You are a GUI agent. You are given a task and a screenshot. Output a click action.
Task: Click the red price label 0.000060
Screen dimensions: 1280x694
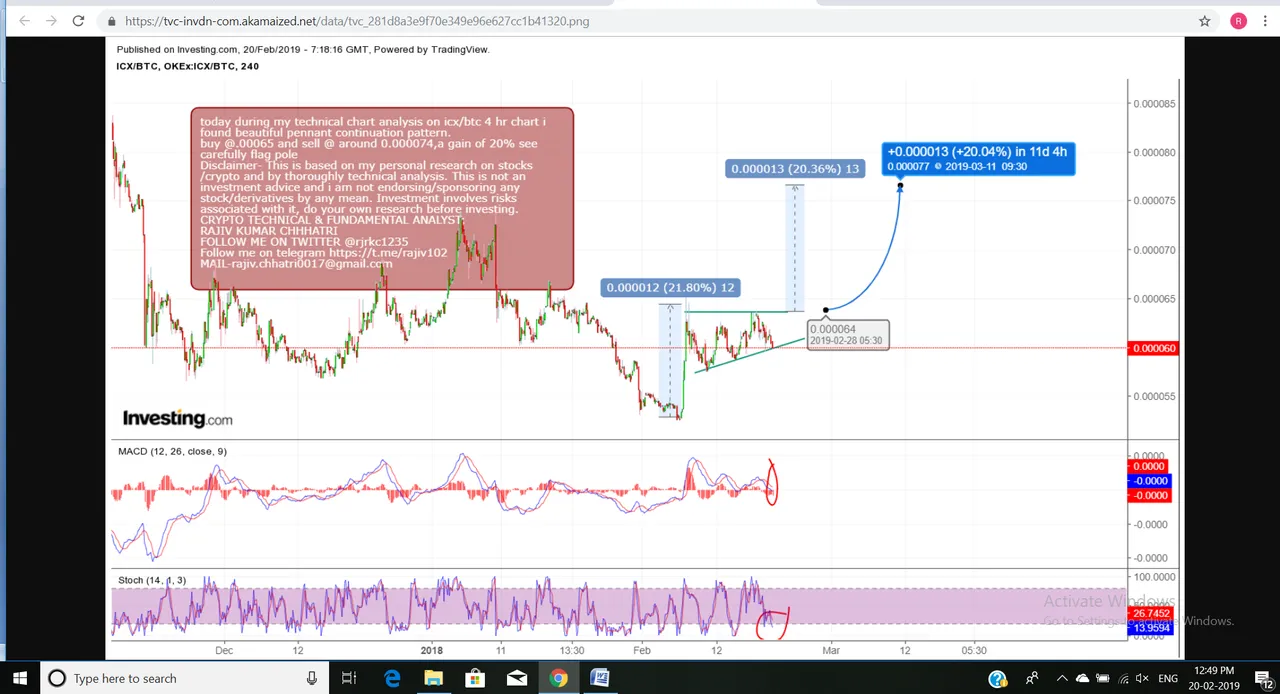[x=1153, y=348]
